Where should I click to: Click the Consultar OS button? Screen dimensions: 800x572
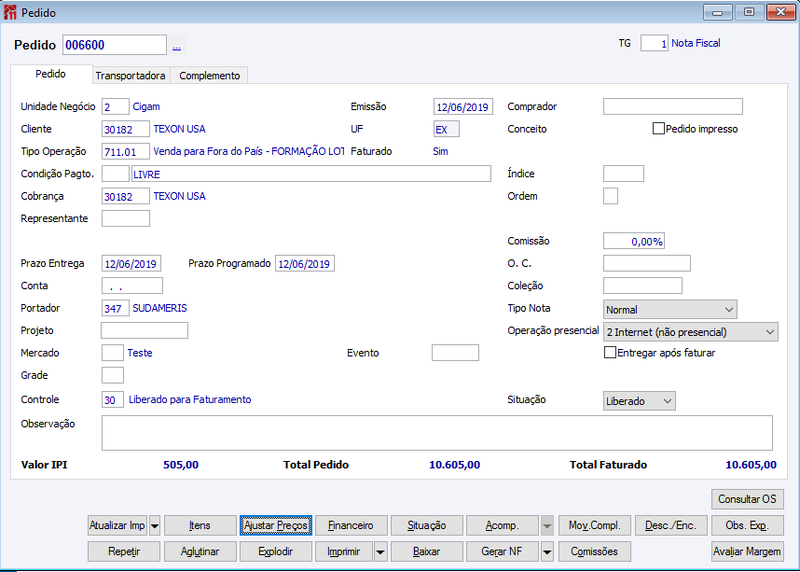[x=747, y=499]
